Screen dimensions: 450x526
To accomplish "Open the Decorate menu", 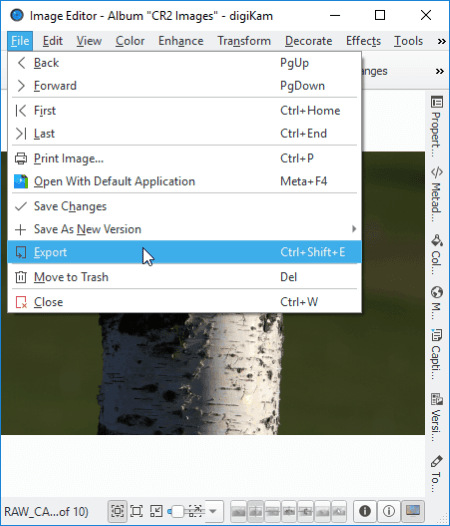I will coord(308,41).
